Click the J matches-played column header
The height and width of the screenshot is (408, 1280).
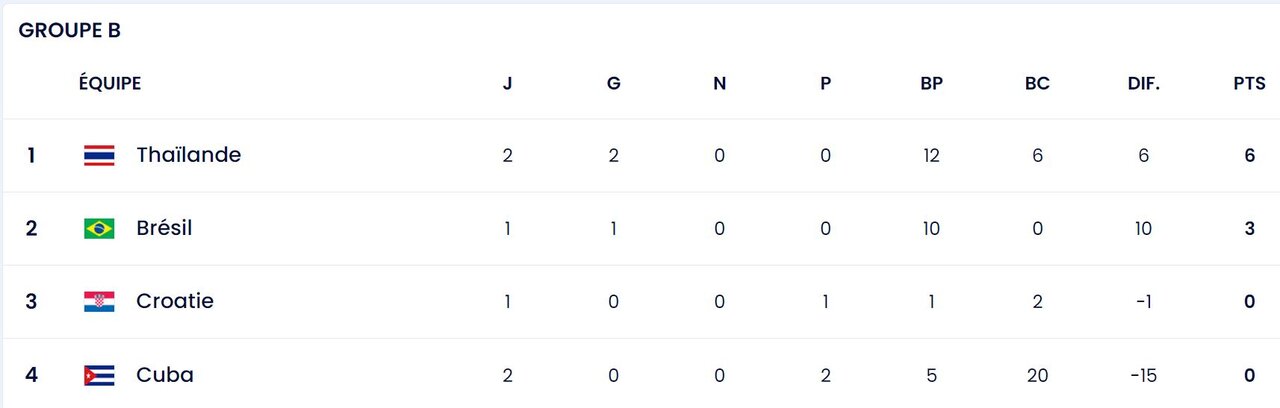[x=507, y=84]
